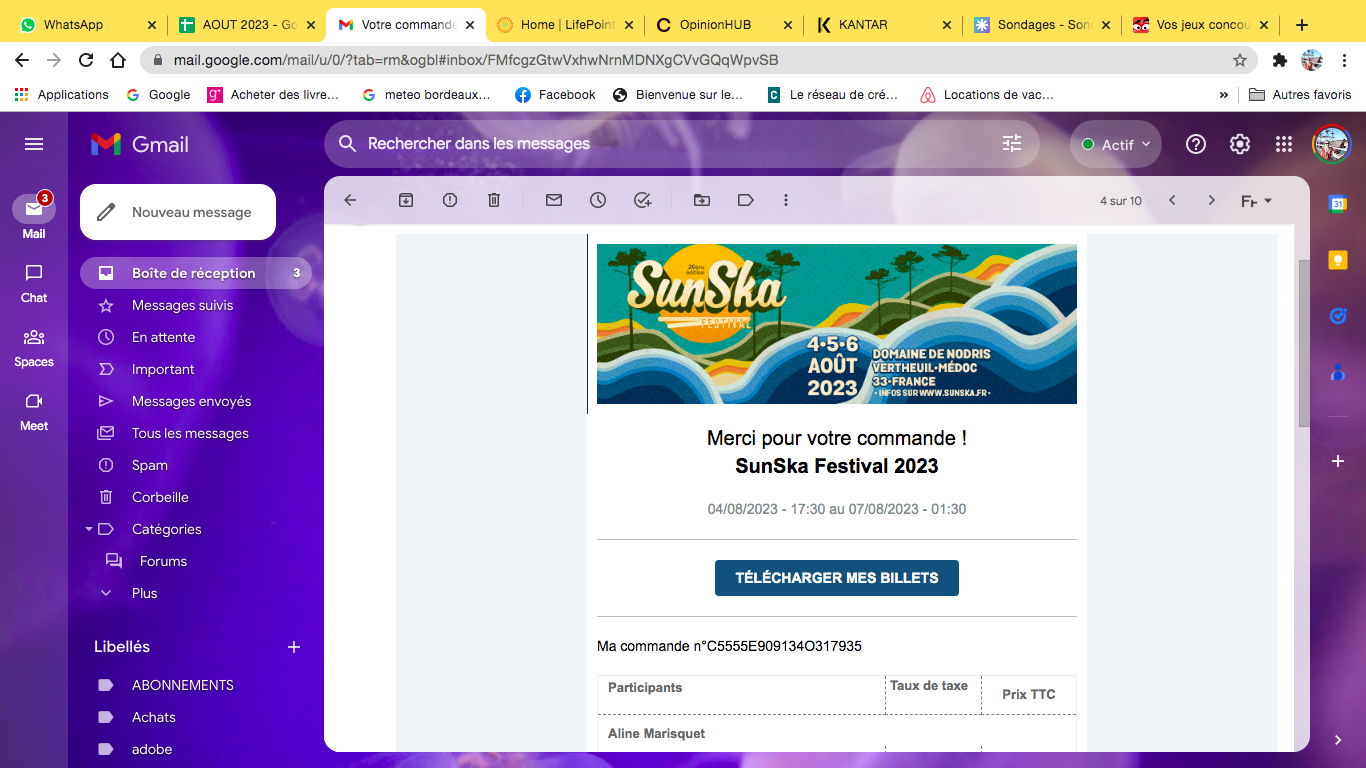Reload the page in Chrome

tap(86, 60)
